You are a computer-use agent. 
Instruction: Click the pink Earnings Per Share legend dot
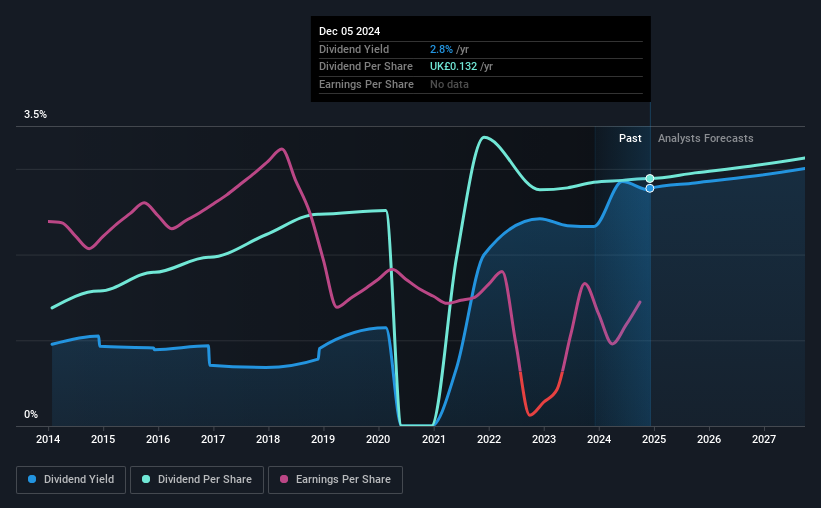click(284, 479)
